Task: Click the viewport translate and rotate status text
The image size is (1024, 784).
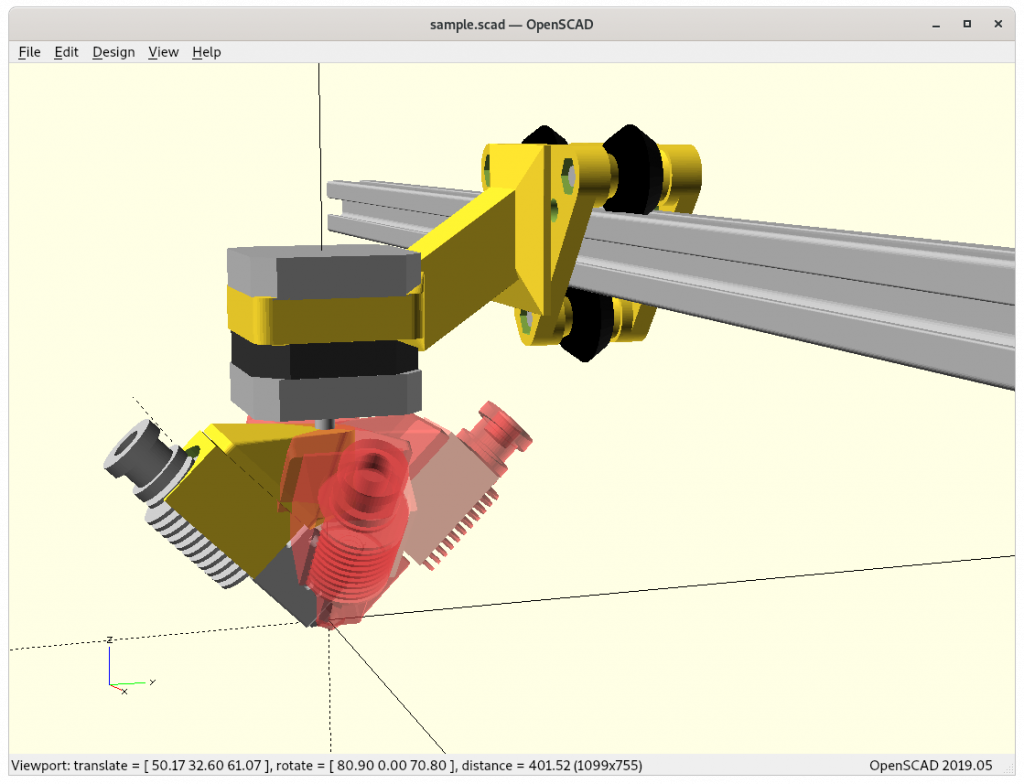Action: coord(327,765)
